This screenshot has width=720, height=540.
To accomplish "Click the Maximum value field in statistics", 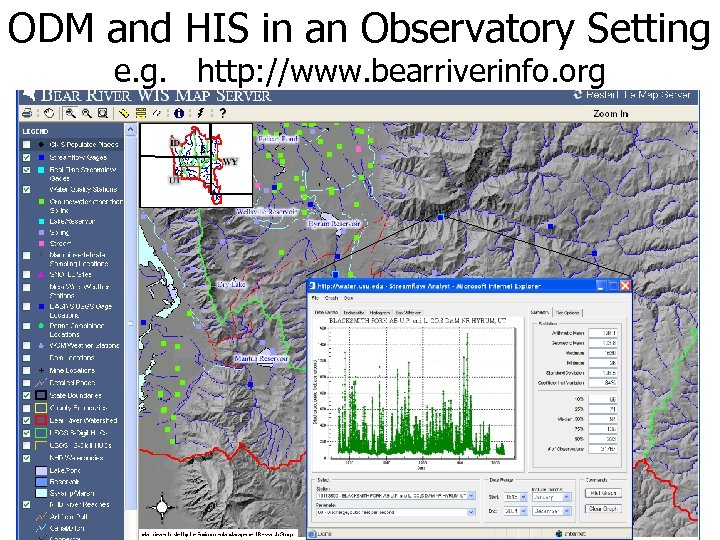I will click(x=603, y=353).
